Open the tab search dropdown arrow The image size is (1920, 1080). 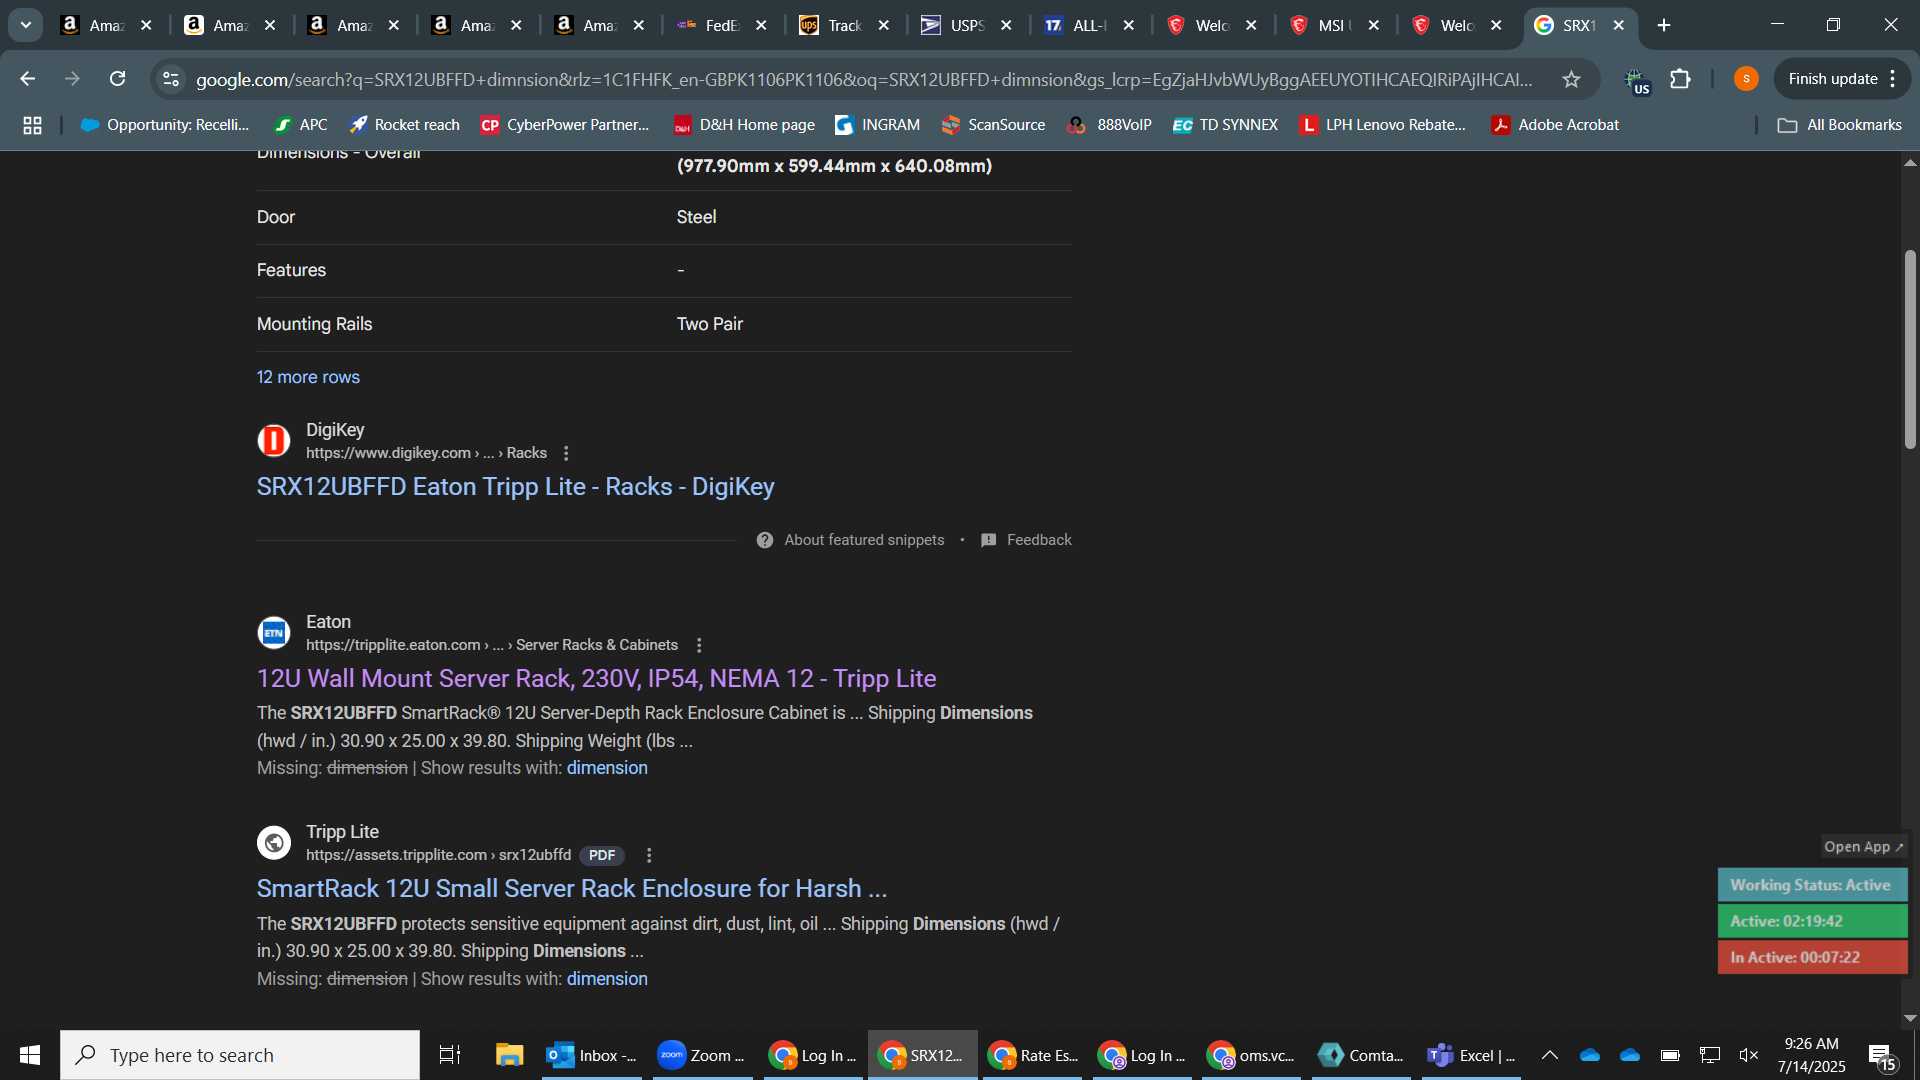(x=25, y=25)
